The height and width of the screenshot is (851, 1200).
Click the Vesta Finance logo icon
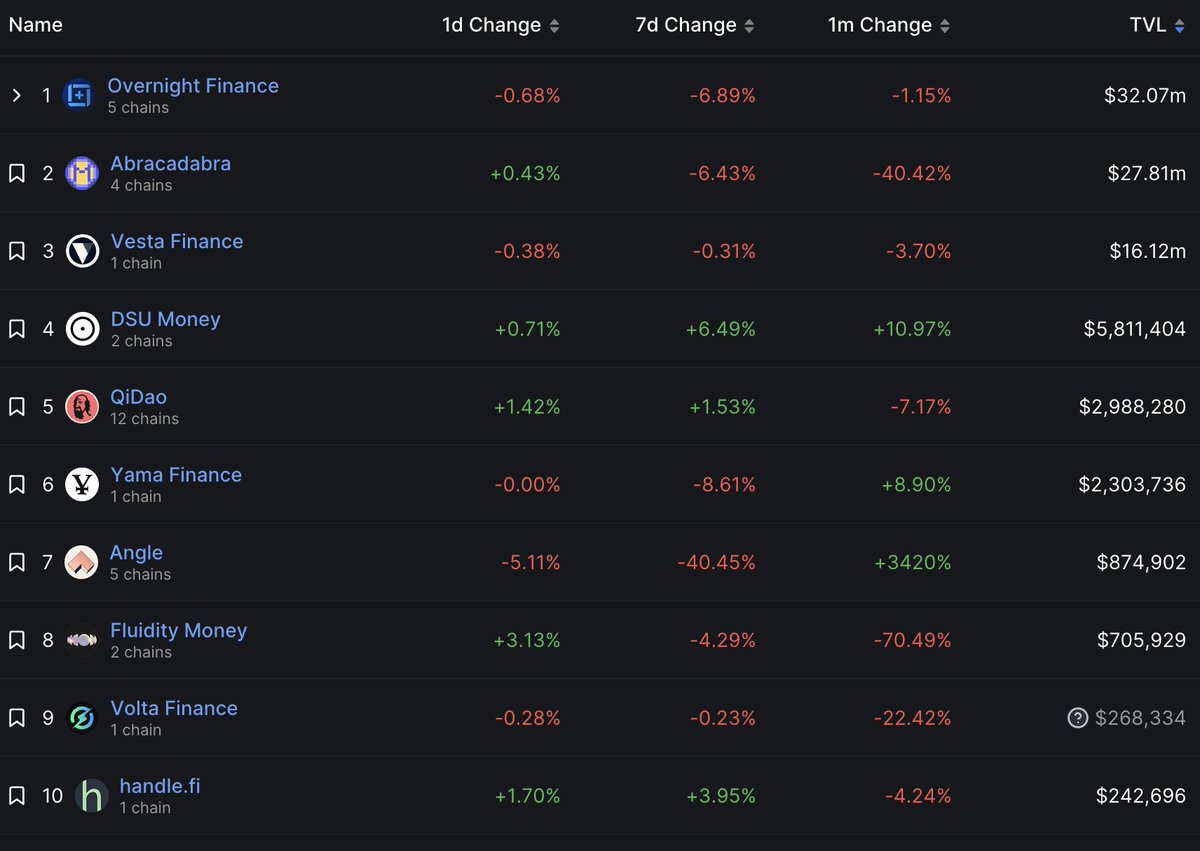[x=82, y=251]
